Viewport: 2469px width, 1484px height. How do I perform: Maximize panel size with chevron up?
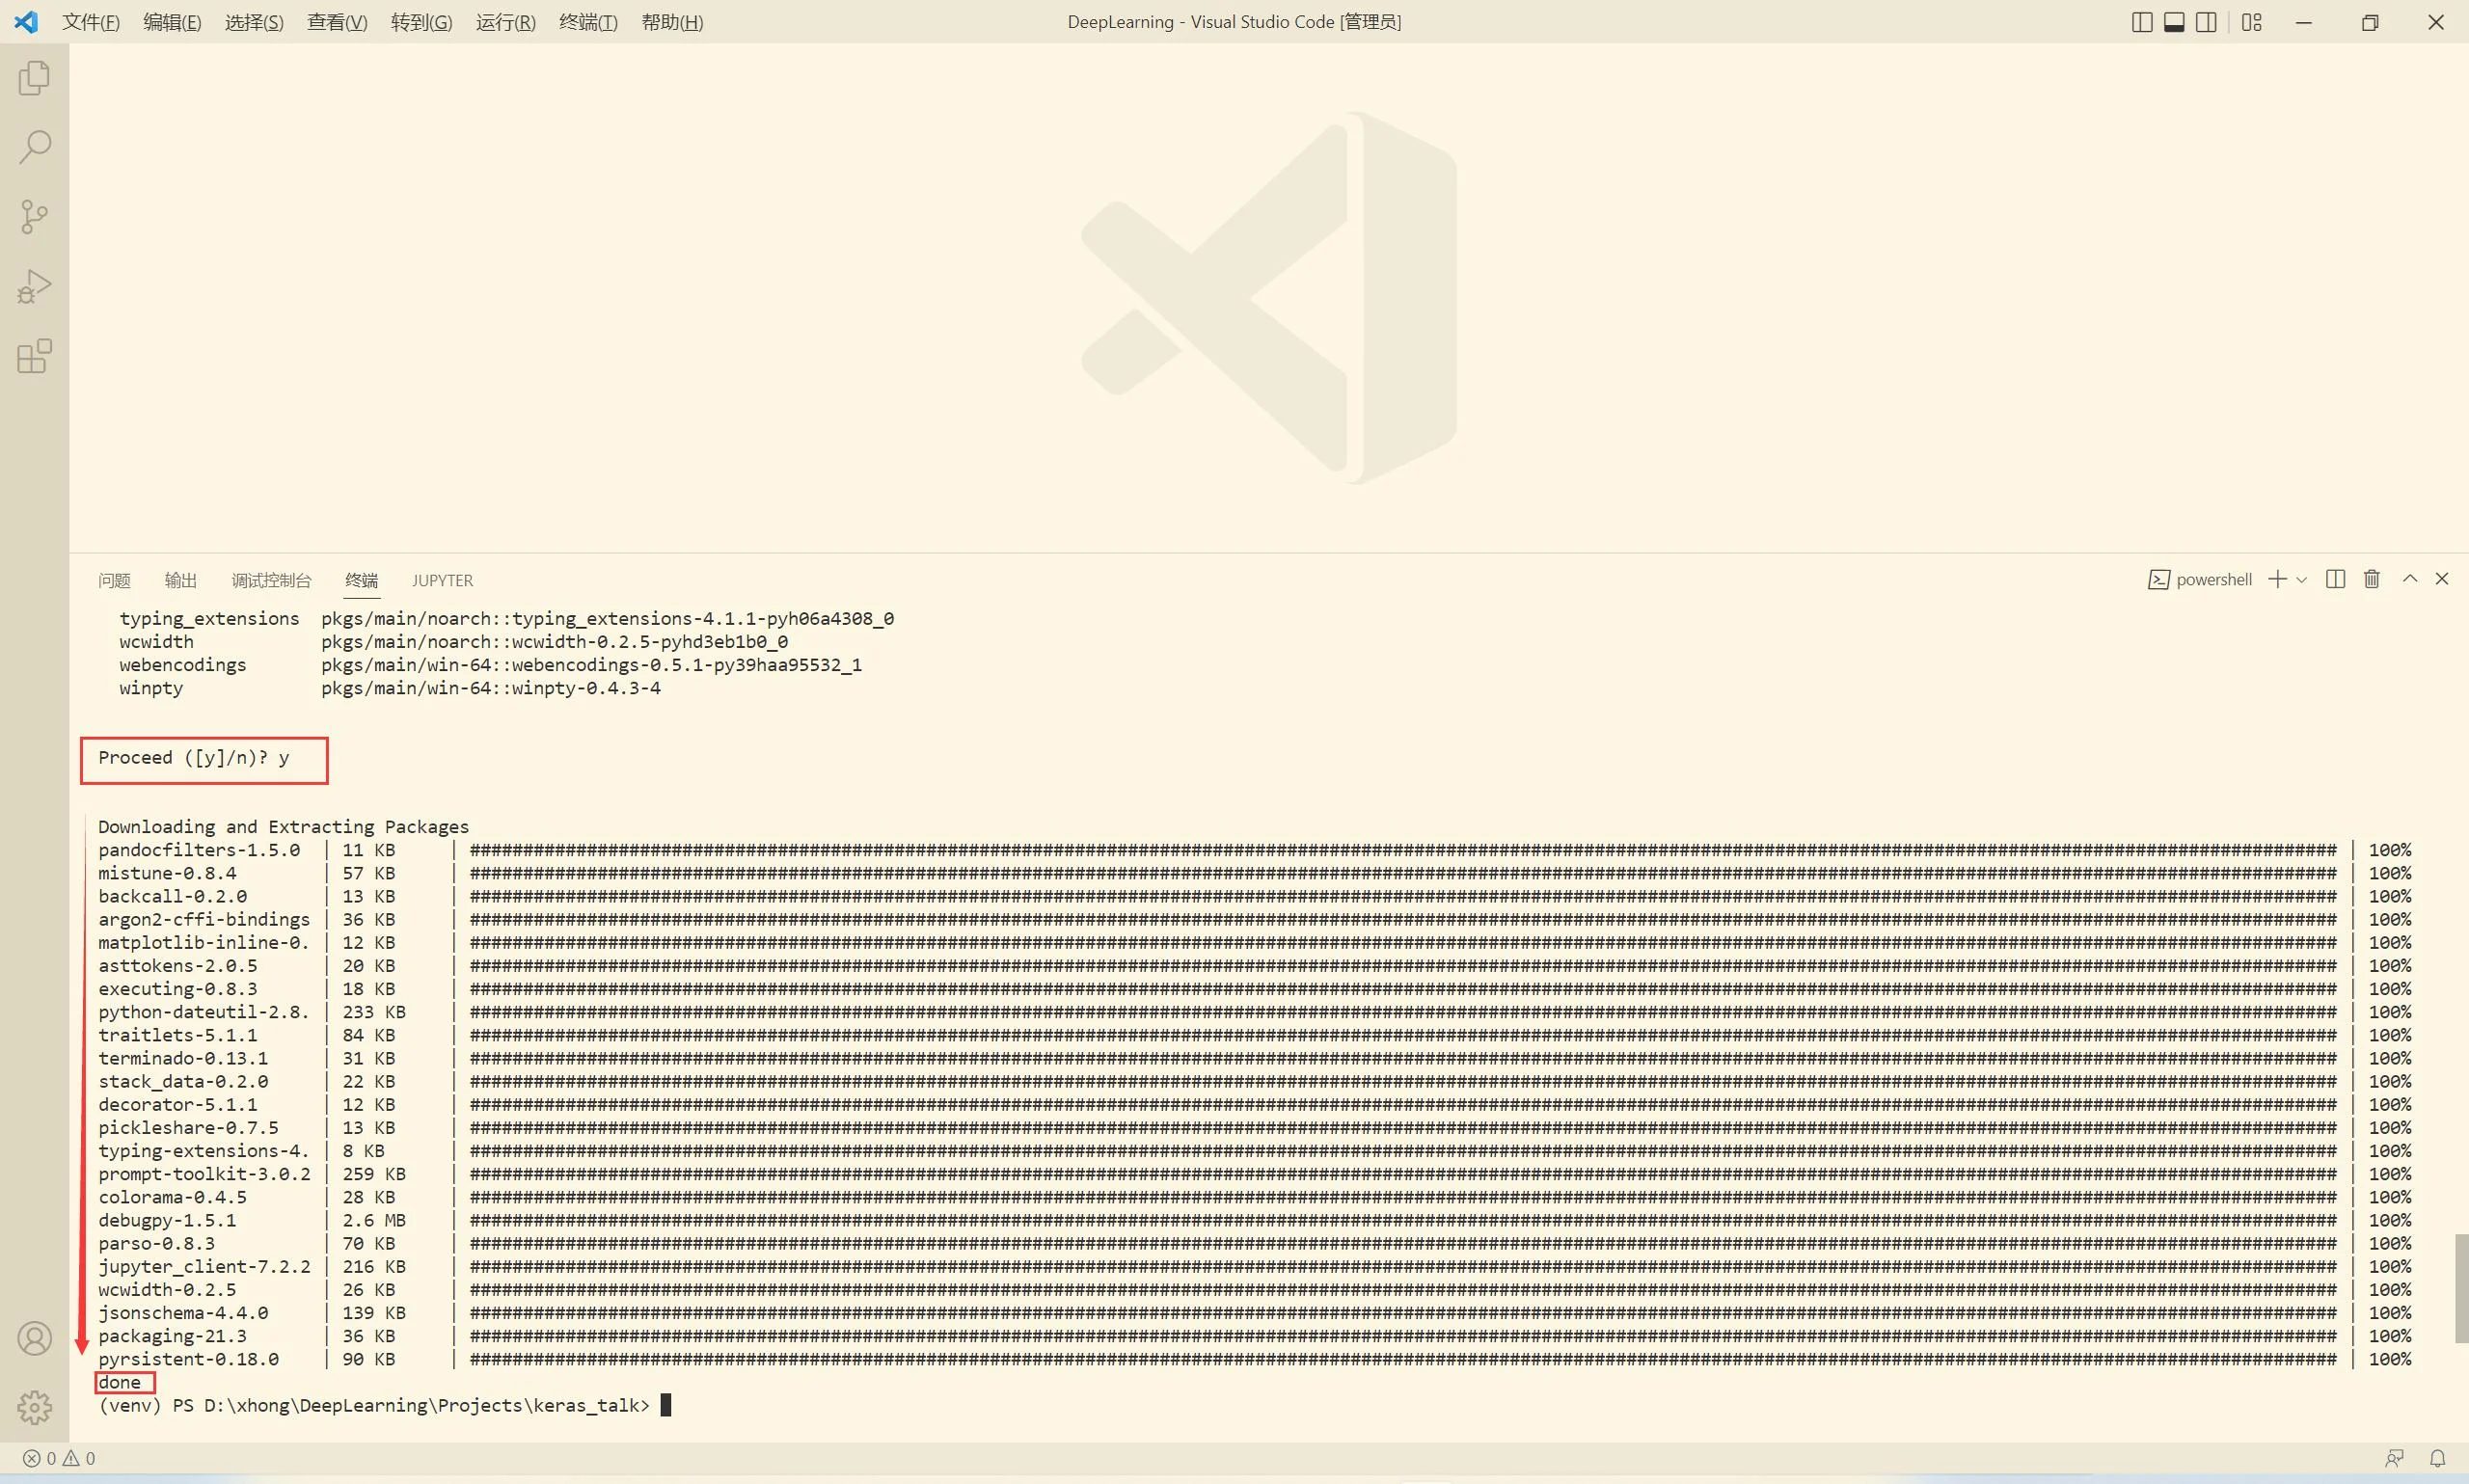click(2409, 579)
